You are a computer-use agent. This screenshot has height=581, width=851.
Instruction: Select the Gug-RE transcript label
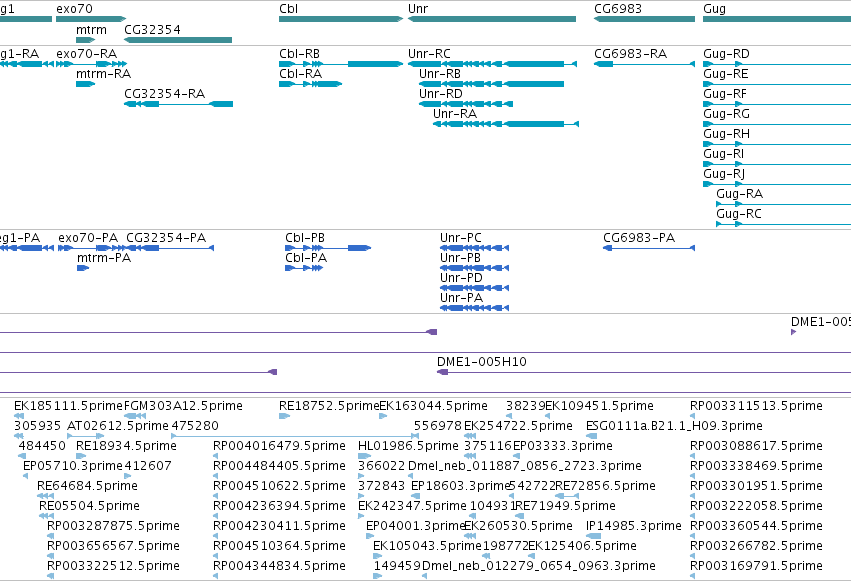click(x=726, y=74)
